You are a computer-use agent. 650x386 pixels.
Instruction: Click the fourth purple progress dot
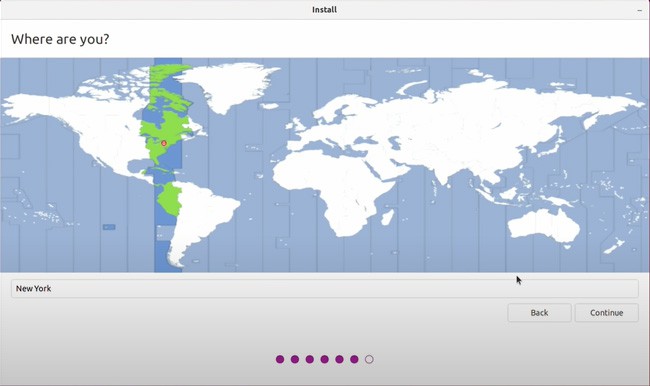[x=325, y=359]
